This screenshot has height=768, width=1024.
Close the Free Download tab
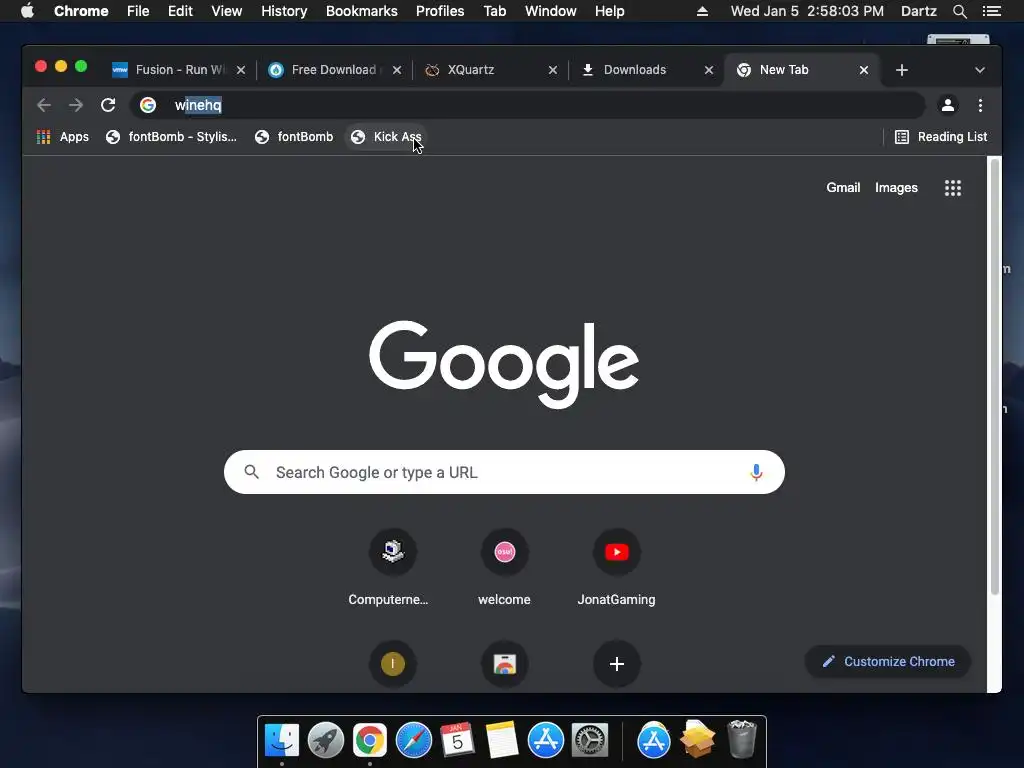(396, 70)
